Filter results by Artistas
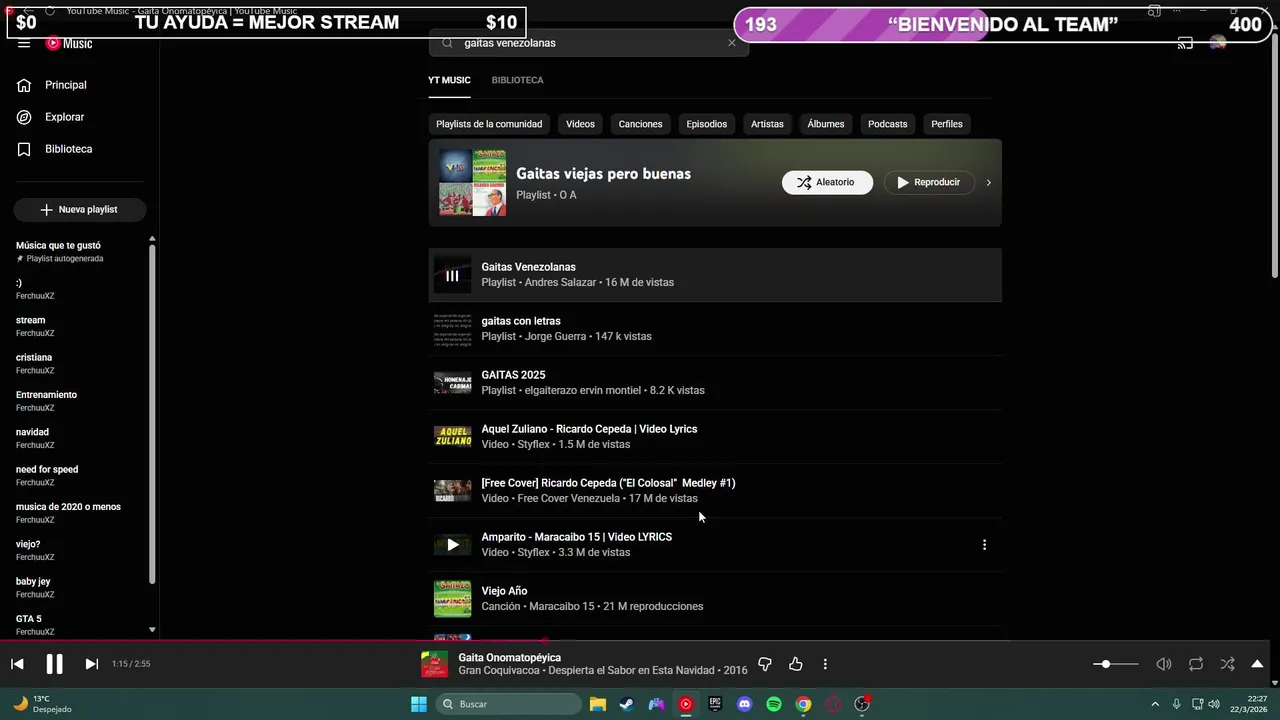1280x720 pixels. coord(767,124)
